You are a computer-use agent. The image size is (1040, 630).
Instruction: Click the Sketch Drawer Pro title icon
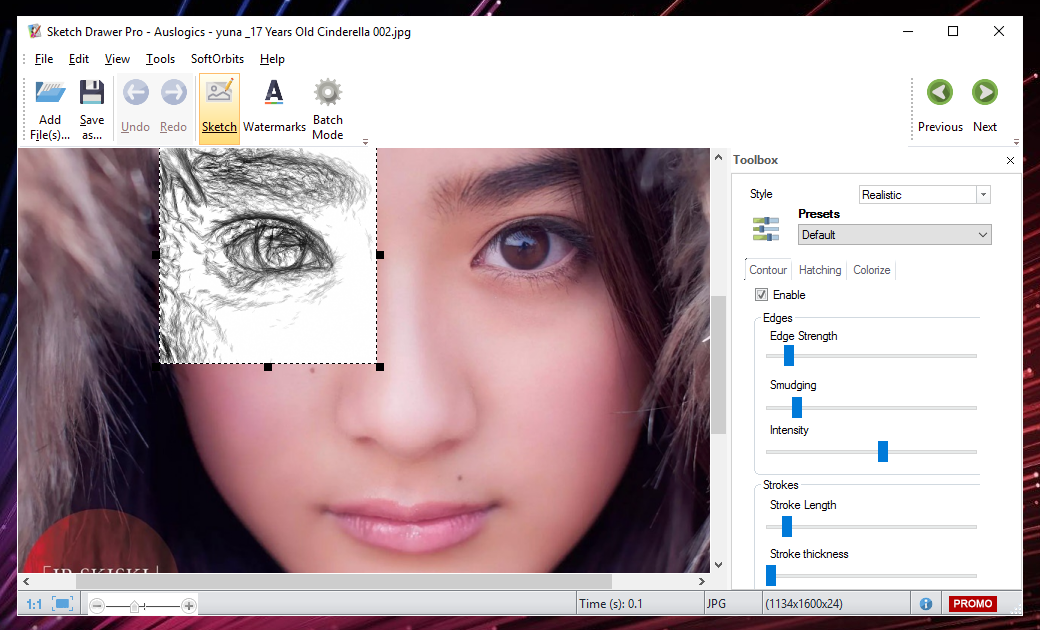34,31
